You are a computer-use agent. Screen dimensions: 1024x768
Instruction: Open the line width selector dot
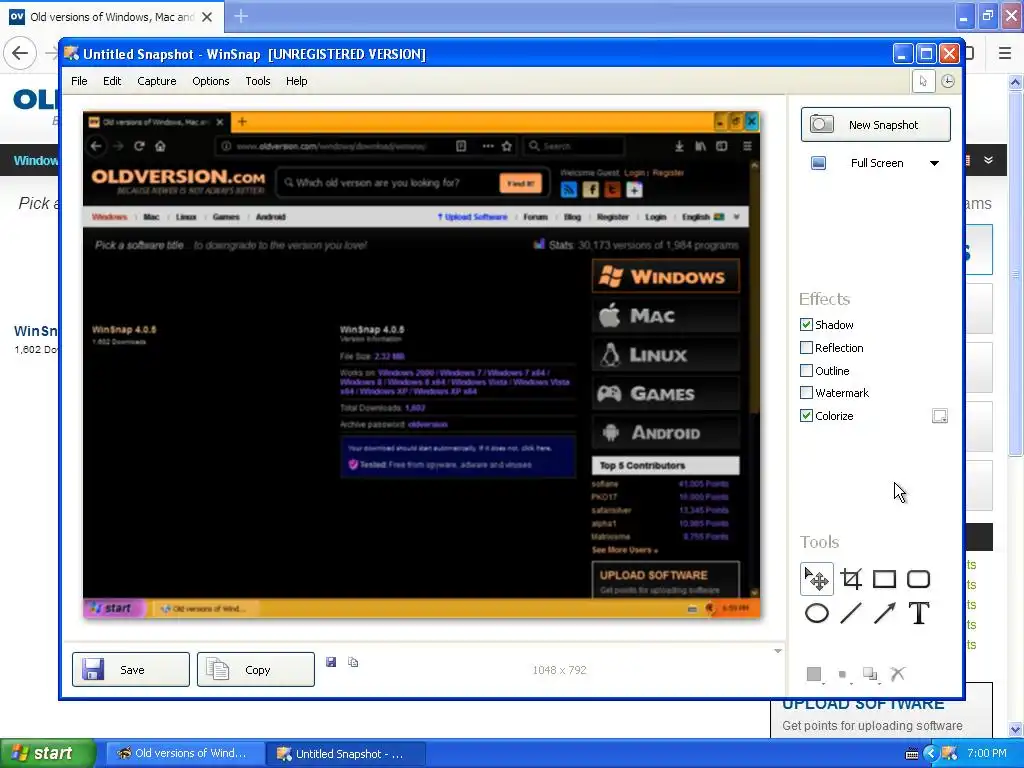(x=842, y=675)
